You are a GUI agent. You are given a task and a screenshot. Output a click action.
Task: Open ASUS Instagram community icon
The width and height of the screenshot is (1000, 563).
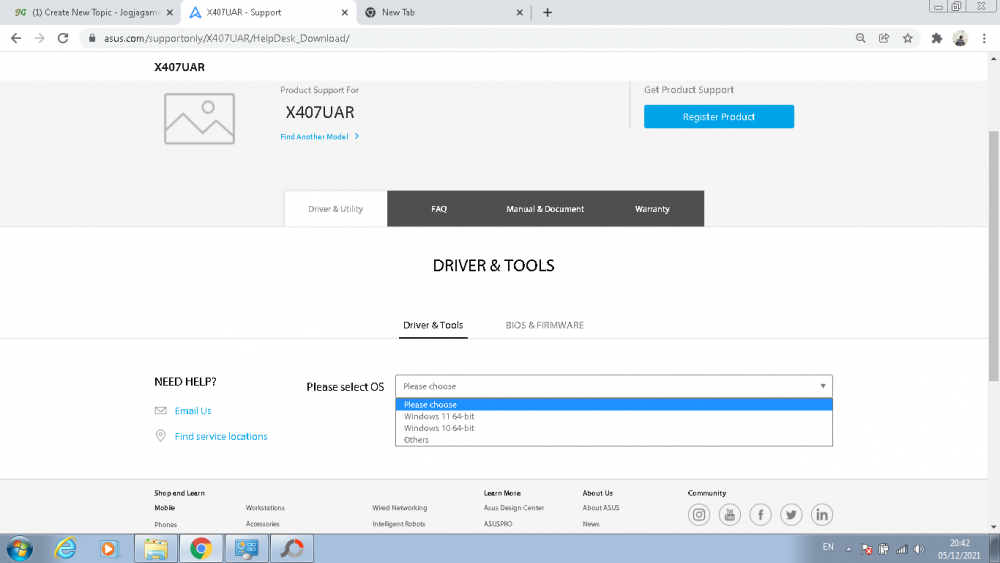point(699,515)
